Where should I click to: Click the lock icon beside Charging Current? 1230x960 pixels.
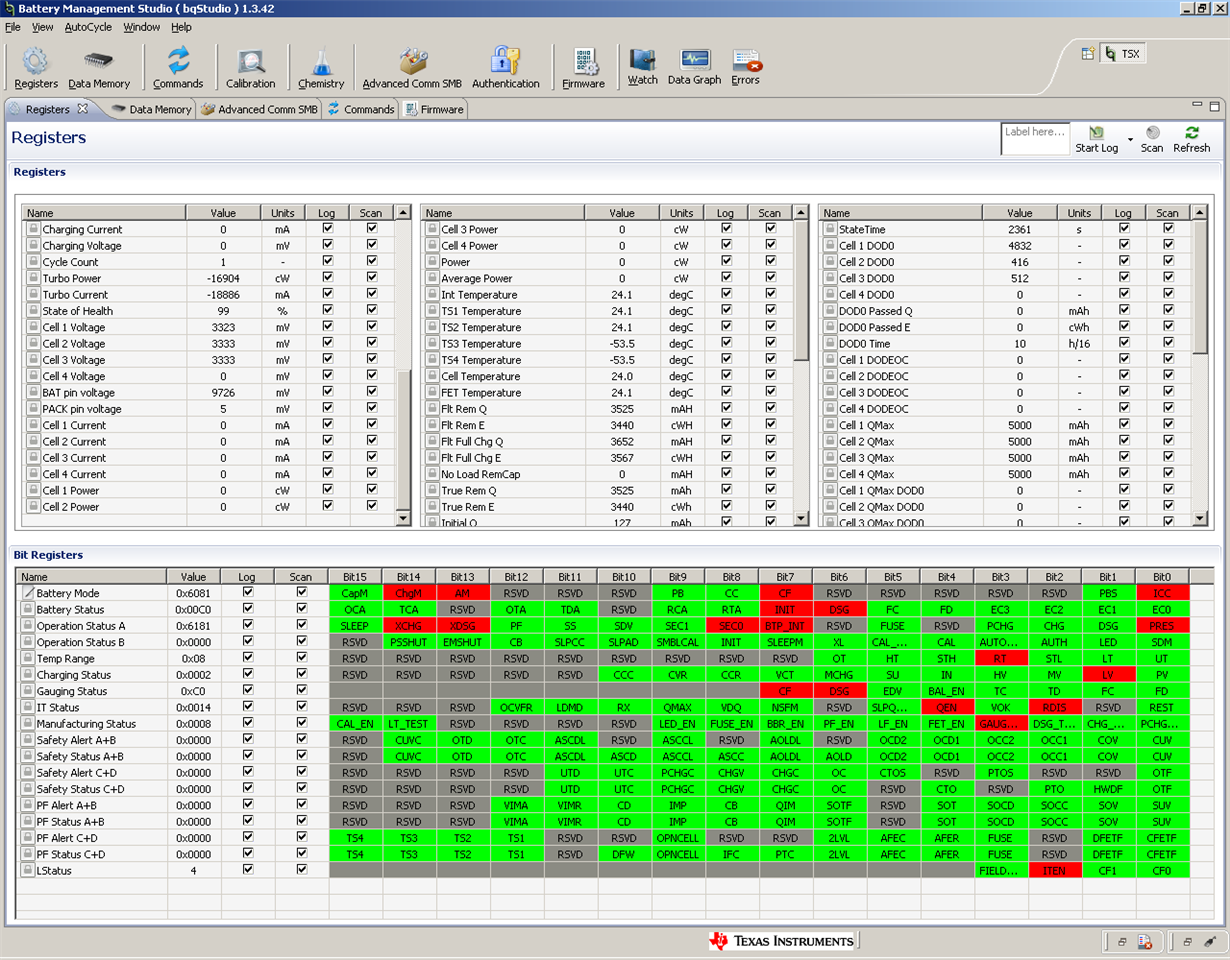pos(33,229)
